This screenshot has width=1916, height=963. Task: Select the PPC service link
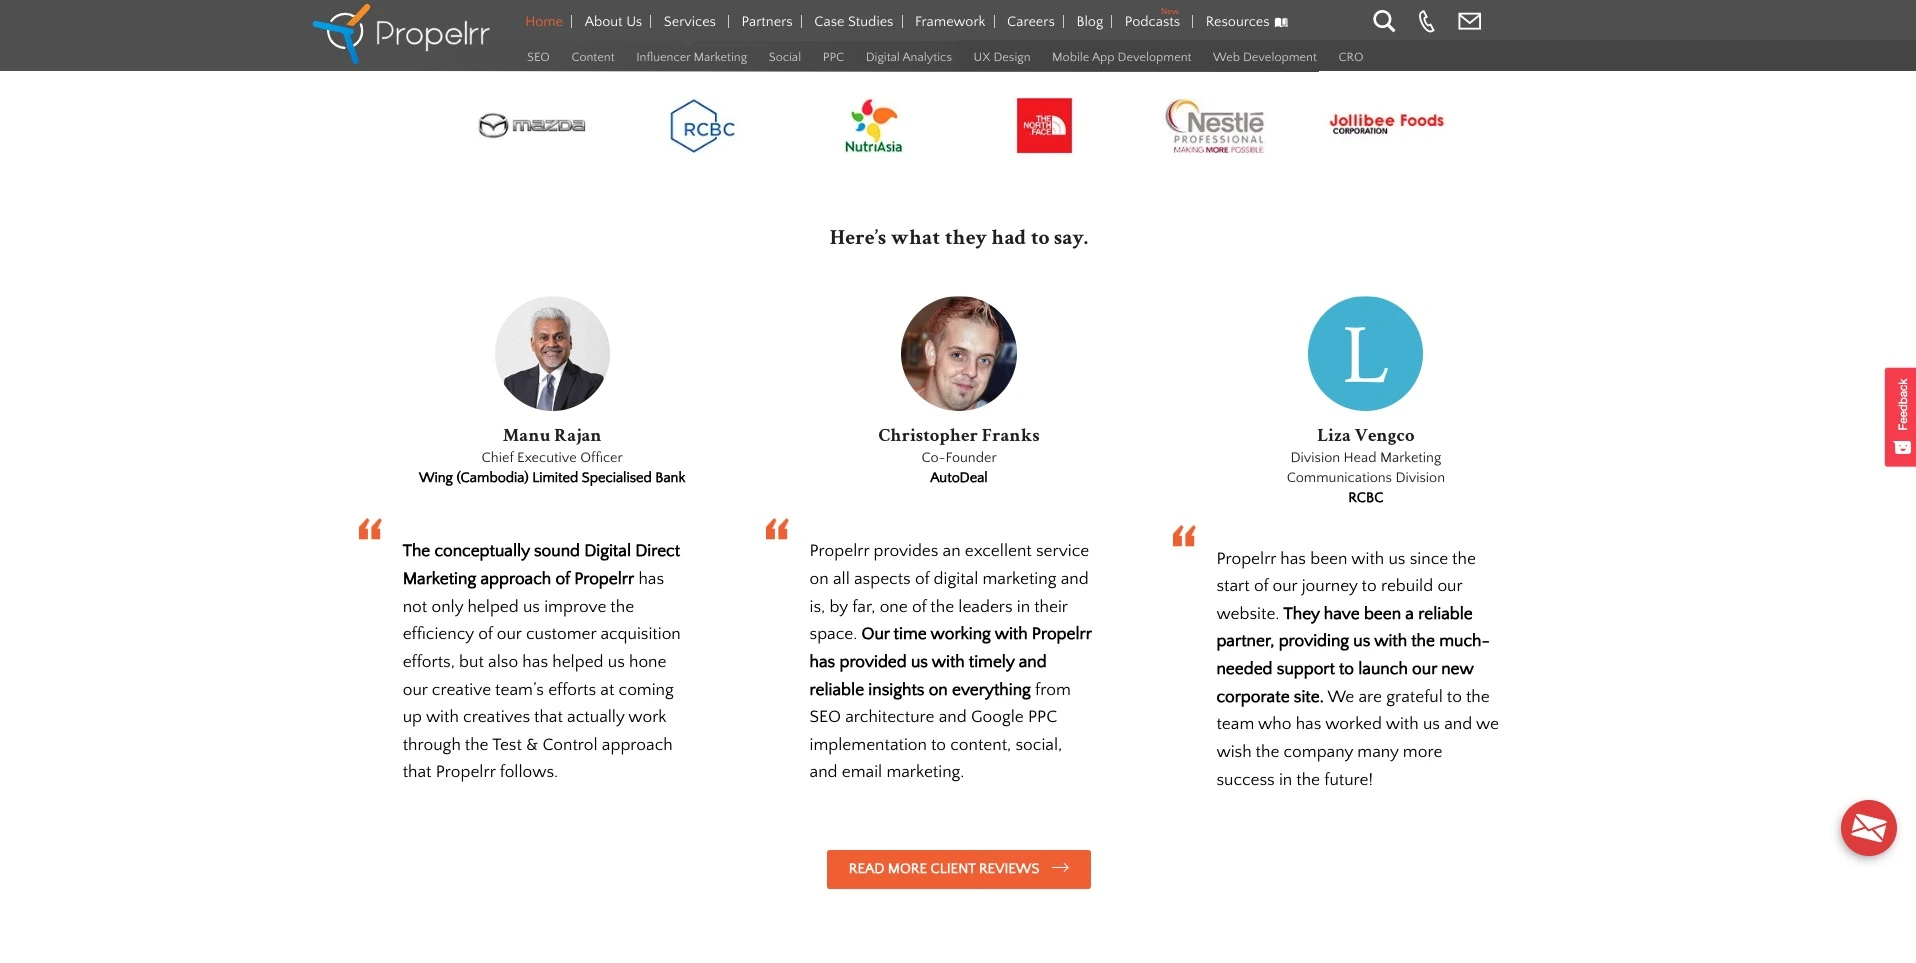(x=833, y=57)
